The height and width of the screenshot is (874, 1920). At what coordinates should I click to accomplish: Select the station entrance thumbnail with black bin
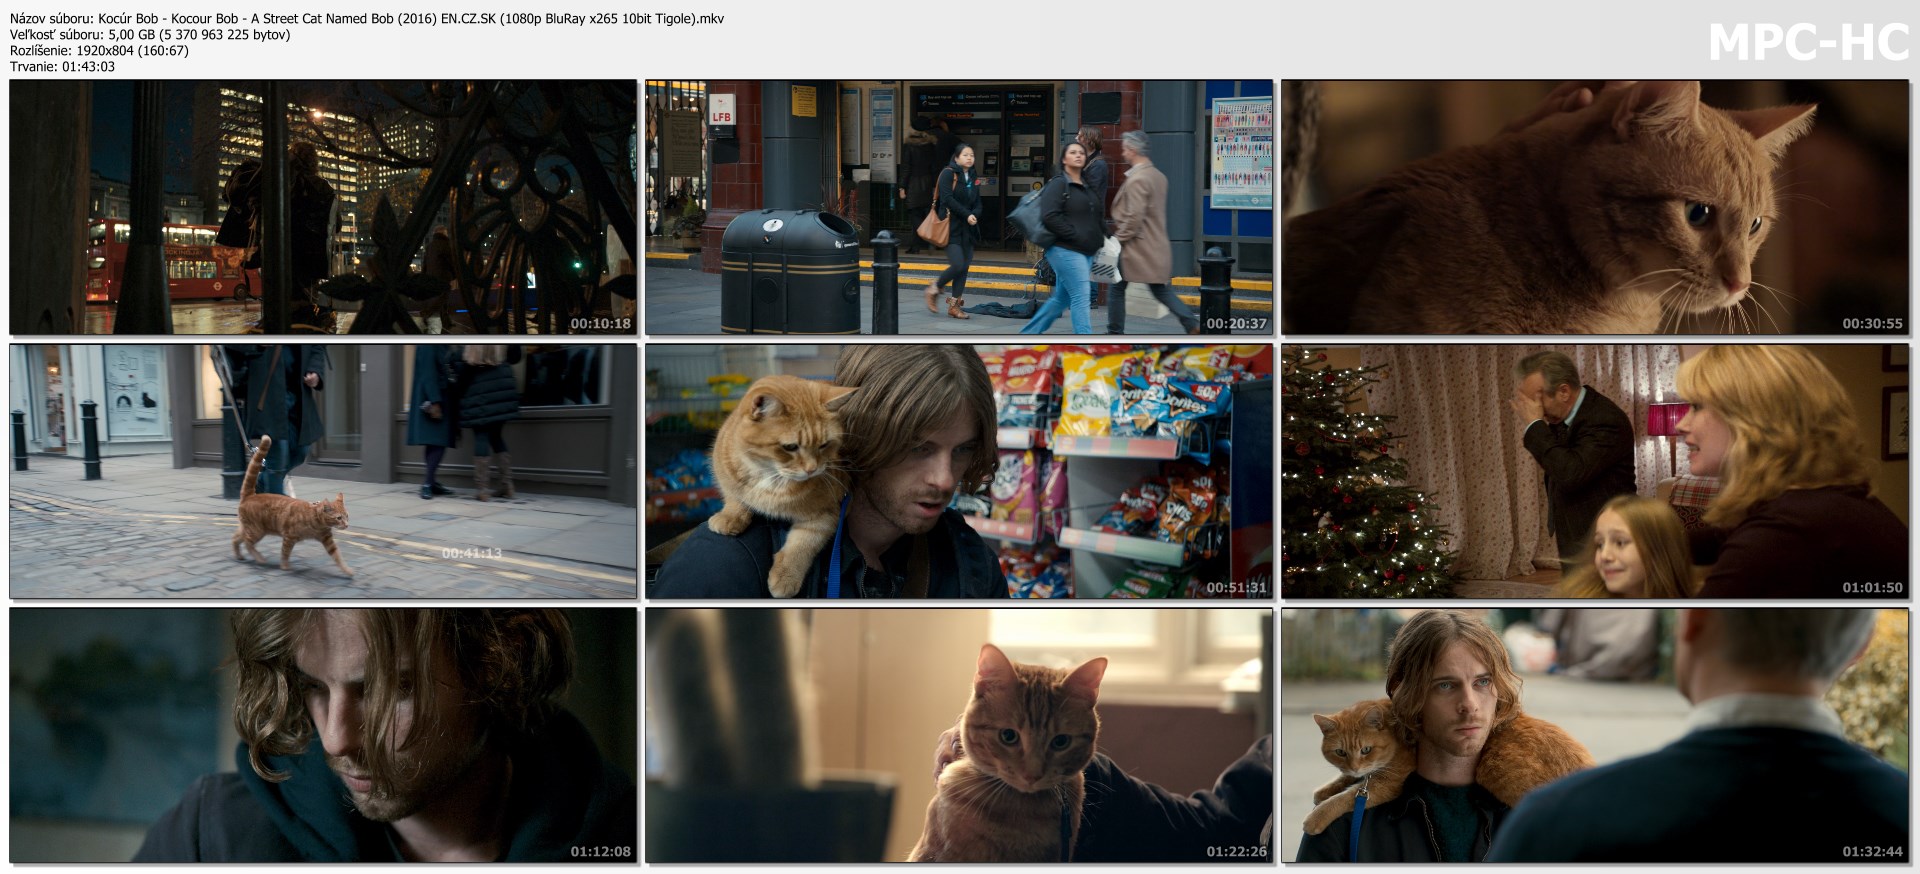(x=958, y=207)
